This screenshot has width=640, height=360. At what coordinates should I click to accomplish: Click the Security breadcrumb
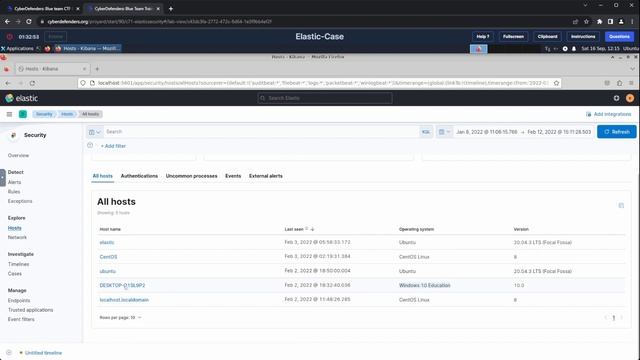44,114
